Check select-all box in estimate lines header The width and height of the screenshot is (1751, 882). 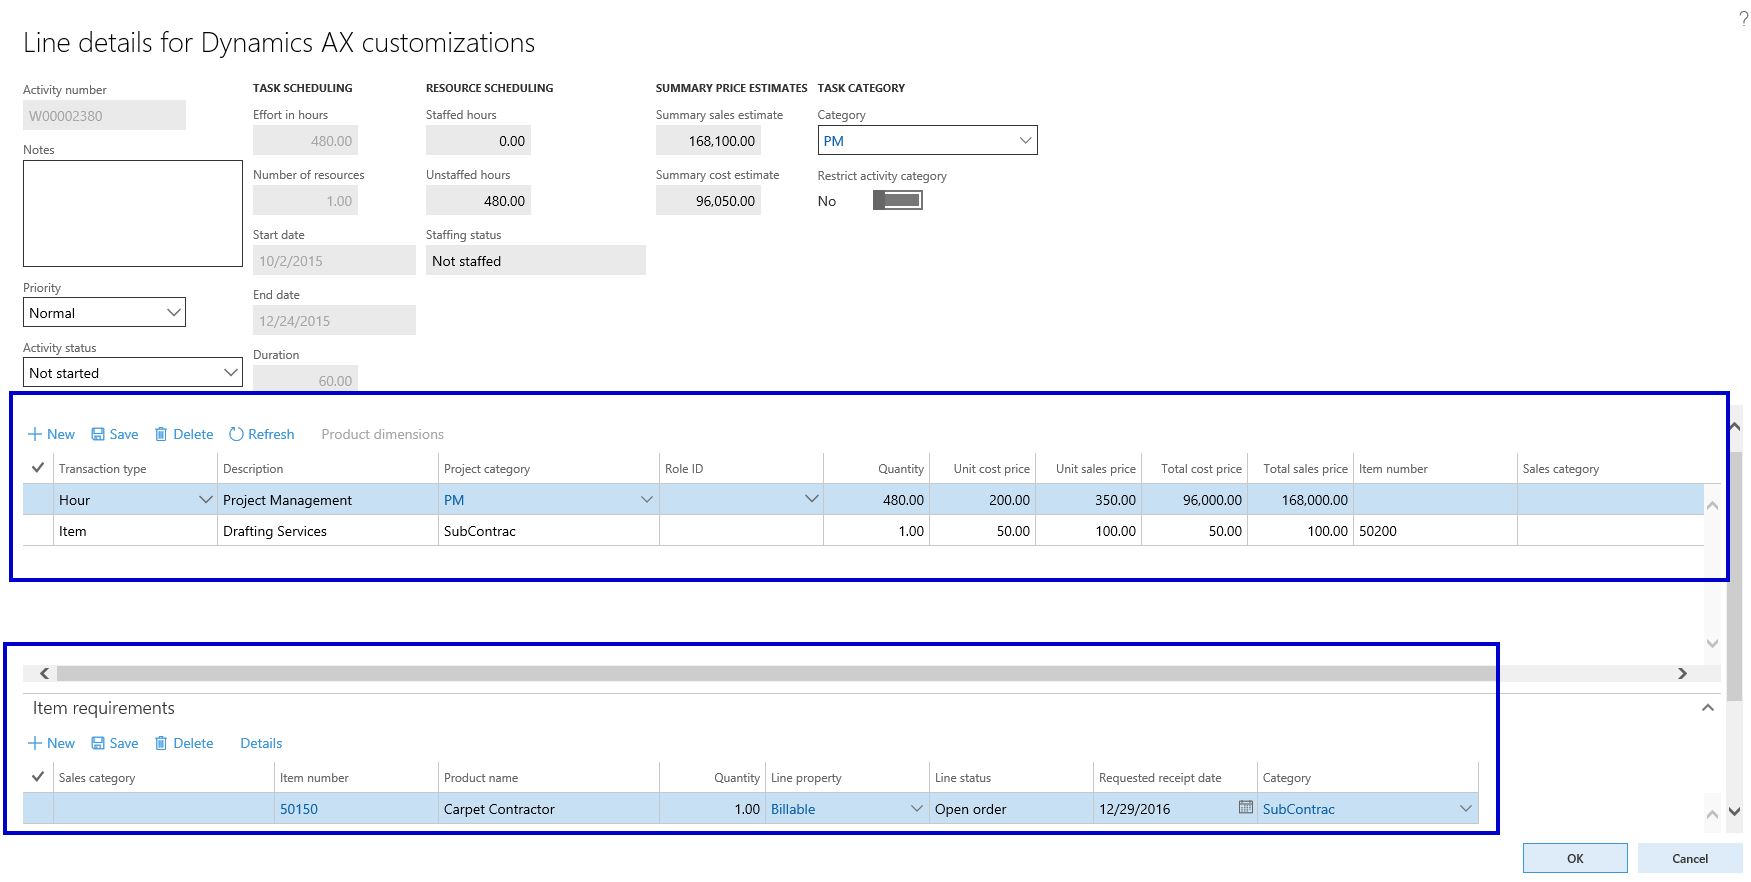[x=38, y=468]
